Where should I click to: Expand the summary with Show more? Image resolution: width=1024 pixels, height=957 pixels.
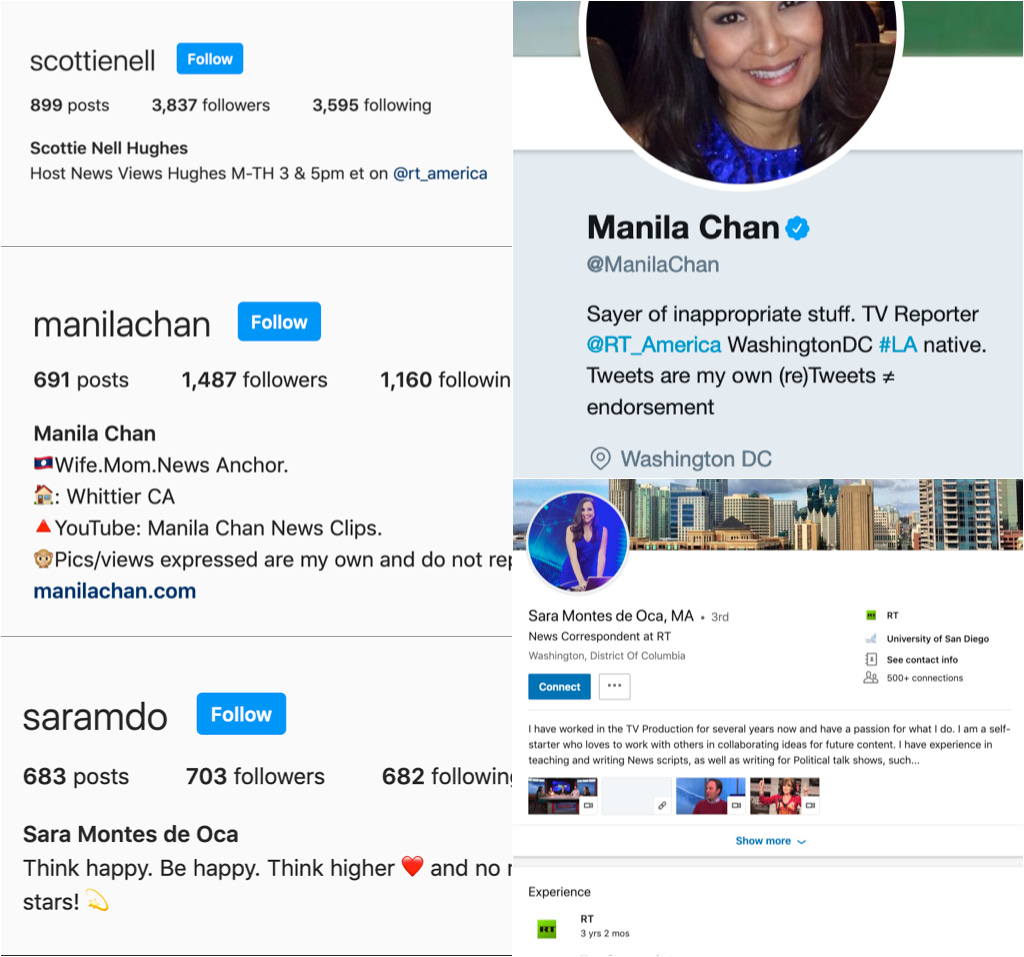pos(771,841)
